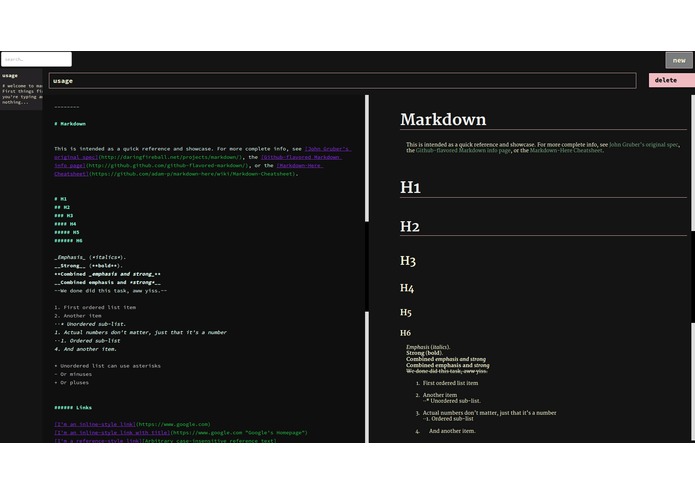Click 'Strong (bold).' in preview
Image resolution: width=695 pixels, height=494 pixels.
point(424,353)
